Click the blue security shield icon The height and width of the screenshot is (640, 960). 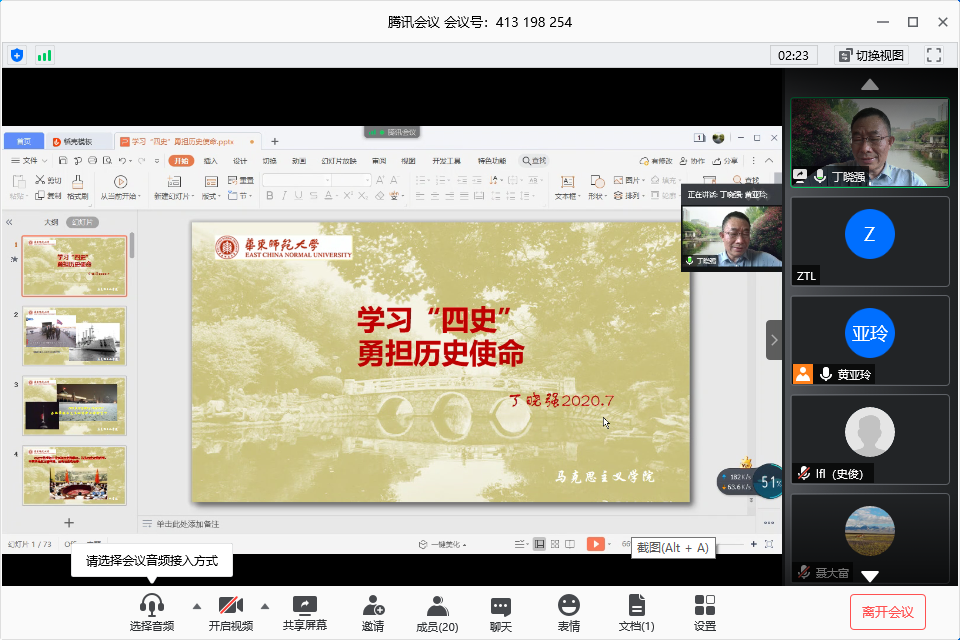[17, 56]
